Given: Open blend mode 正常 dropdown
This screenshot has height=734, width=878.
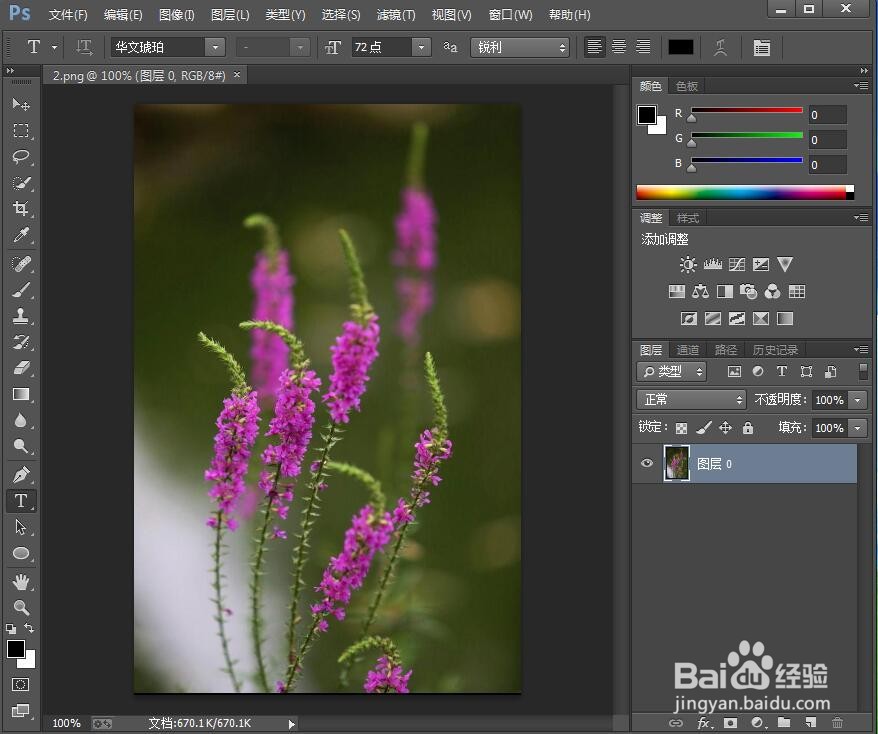Looking at the screenshot, I should (x=692, y=400).
